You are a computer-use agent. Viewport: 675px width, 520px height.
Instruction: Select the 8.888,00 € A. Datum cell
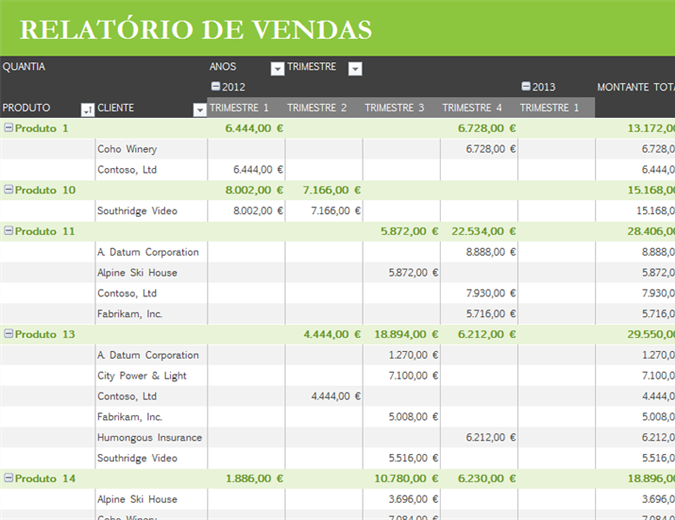[x=491, y=252]
